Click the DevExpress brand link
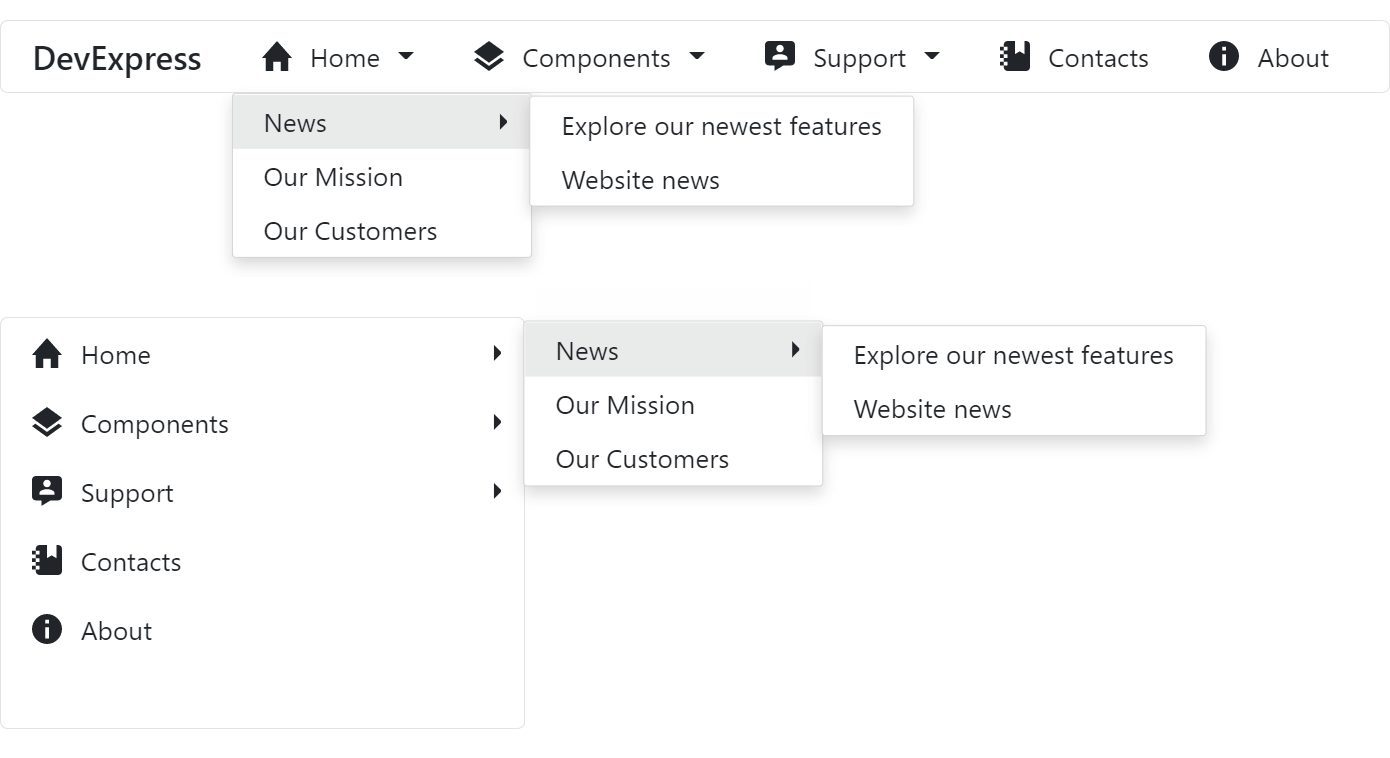Image resolution: width=1390 pixels, height=758 pixels. pos(117,58)
